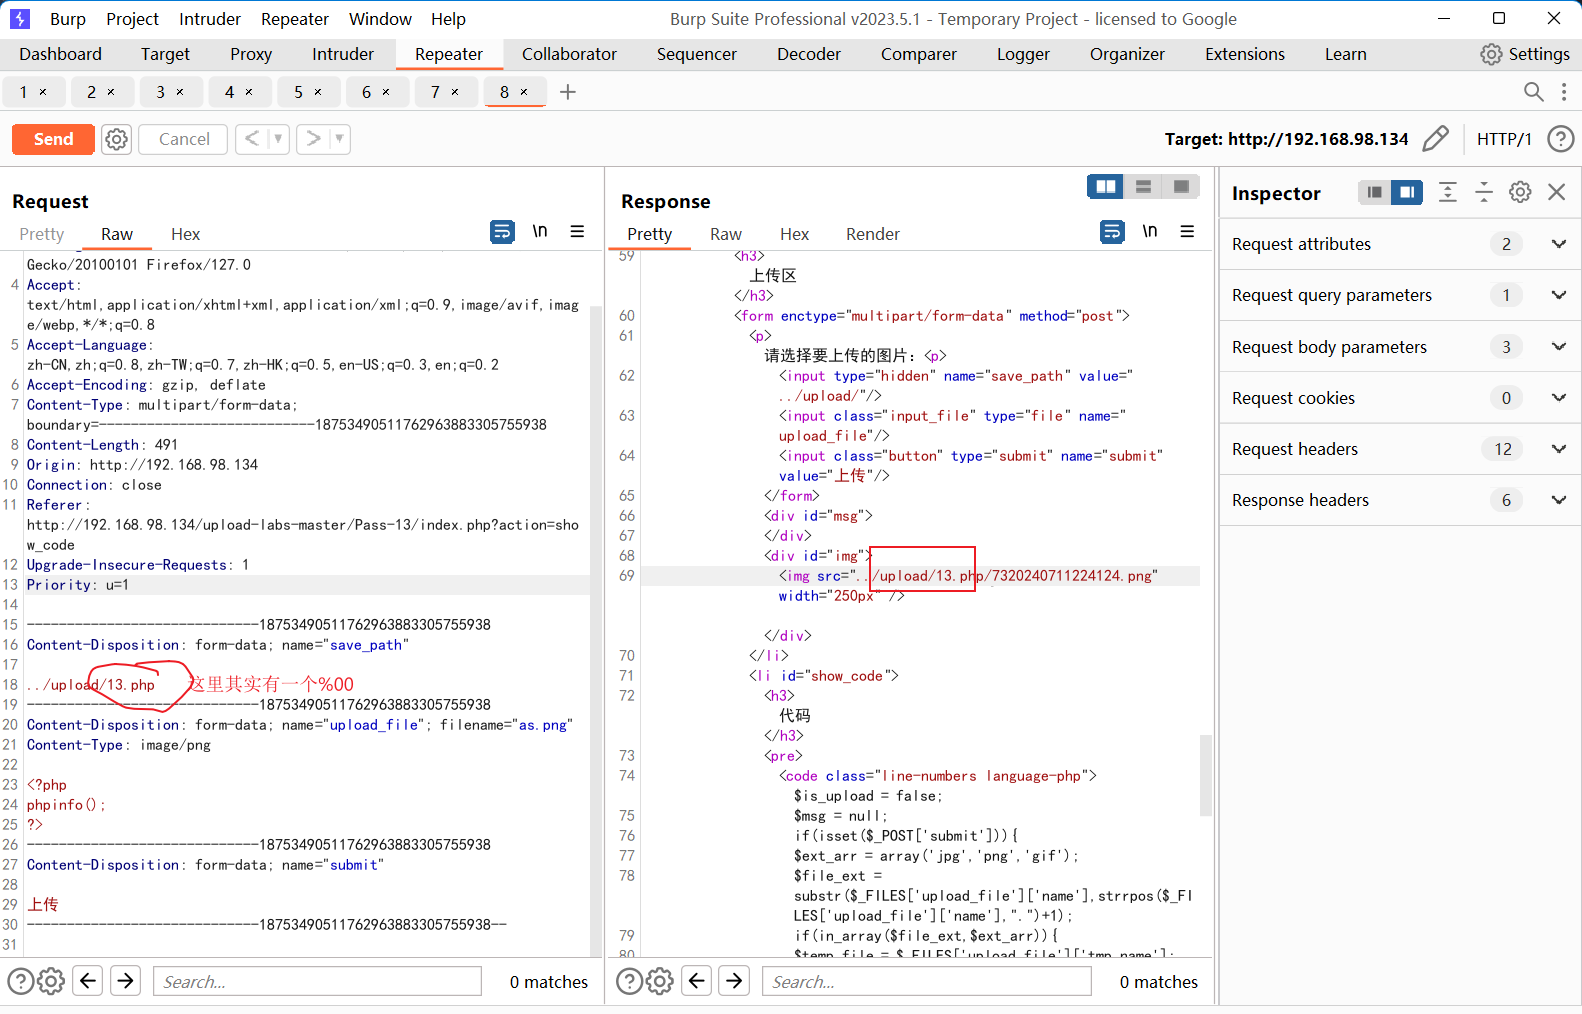The width and height of the screenshot is (1582, 1014).
Task: Focus the request search field
Action: point(317,982)
